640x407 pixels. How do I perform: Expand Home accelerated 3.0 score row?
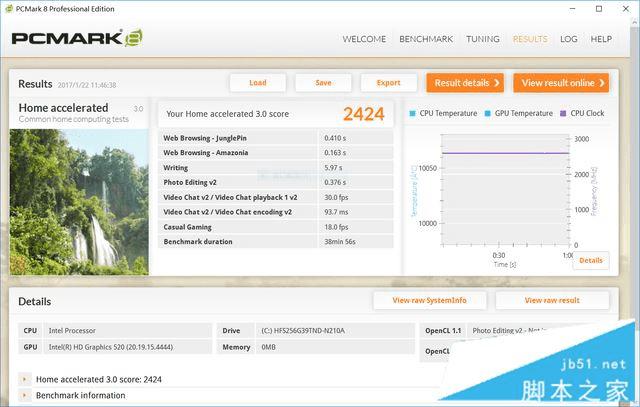point(24,380)
